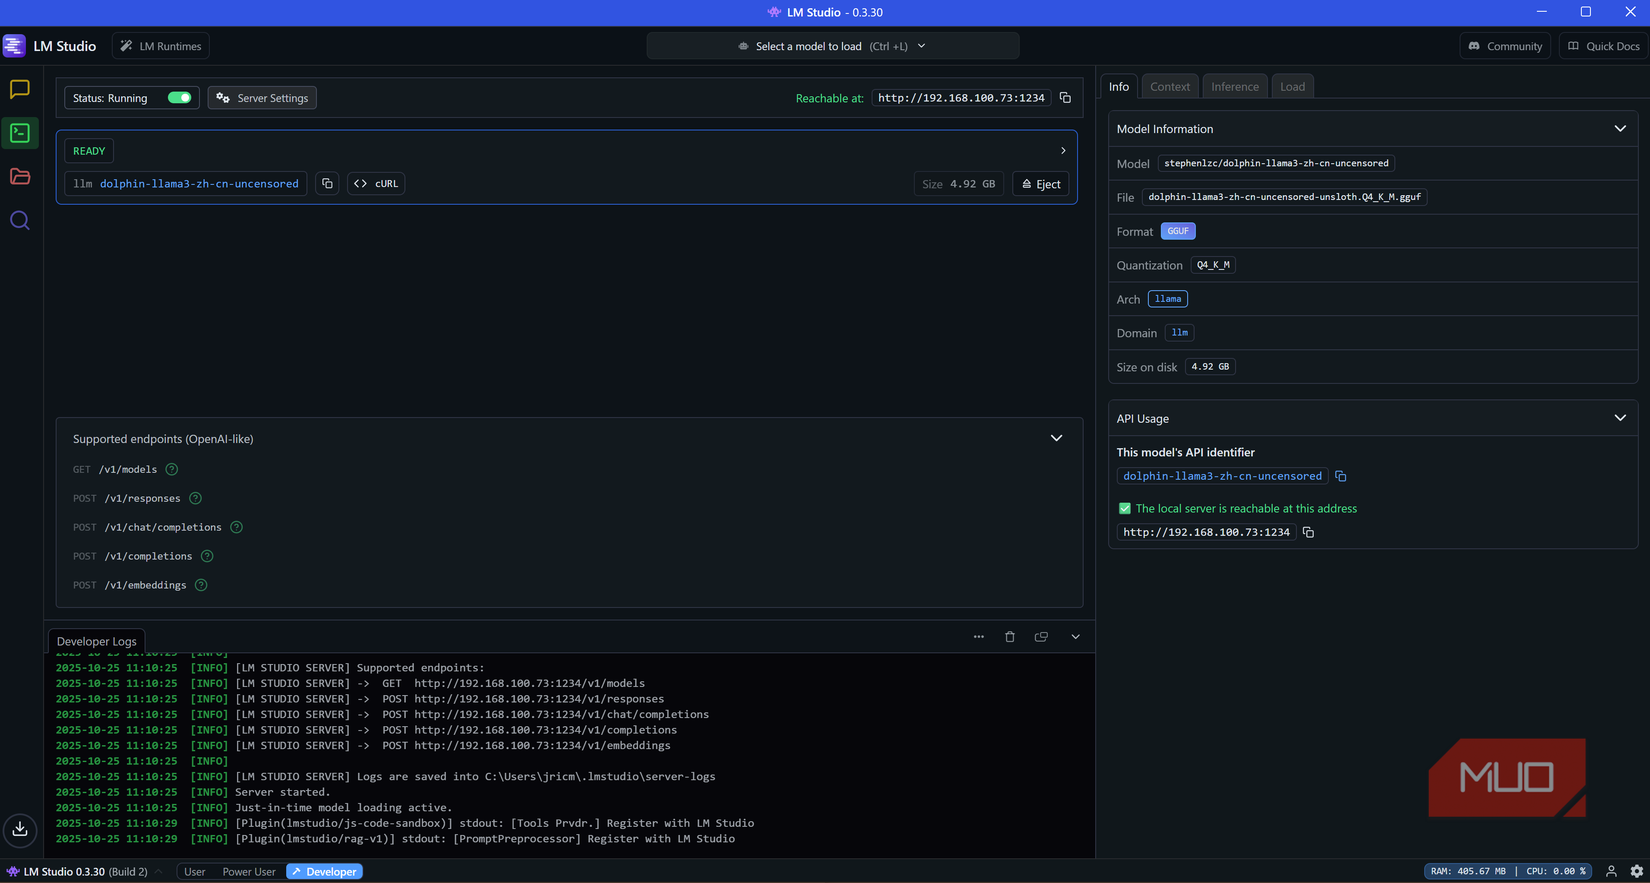Open the user account icon in status bar
Image resolution: width=1650 pixels, height=883 pixels.
[1611, 872]
